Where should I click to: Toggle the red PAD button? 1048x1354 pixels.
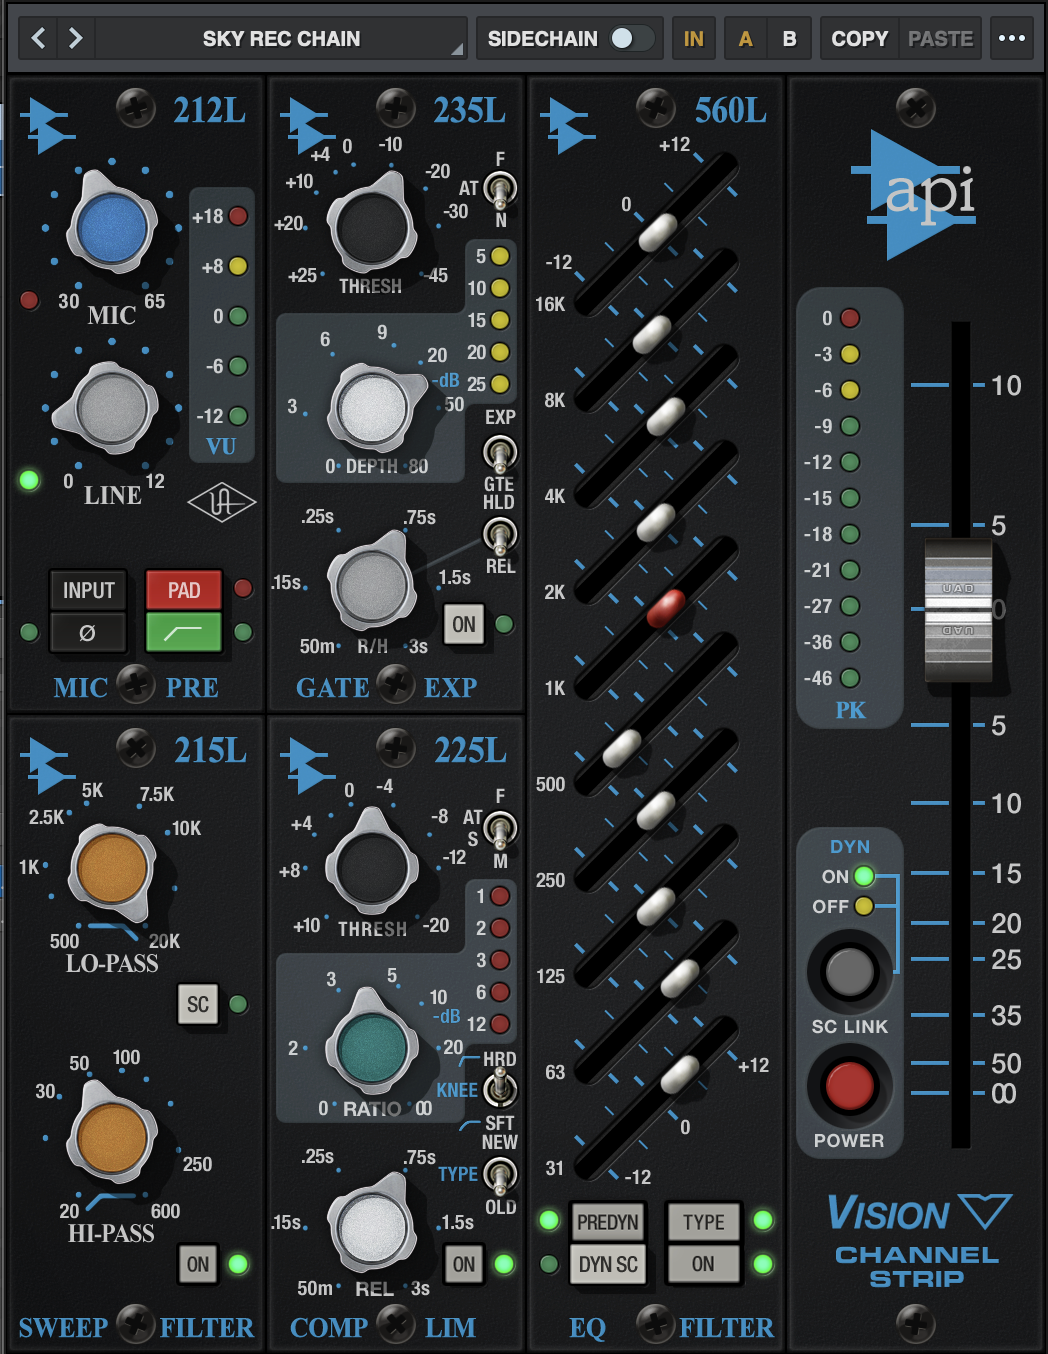[184, 590]
